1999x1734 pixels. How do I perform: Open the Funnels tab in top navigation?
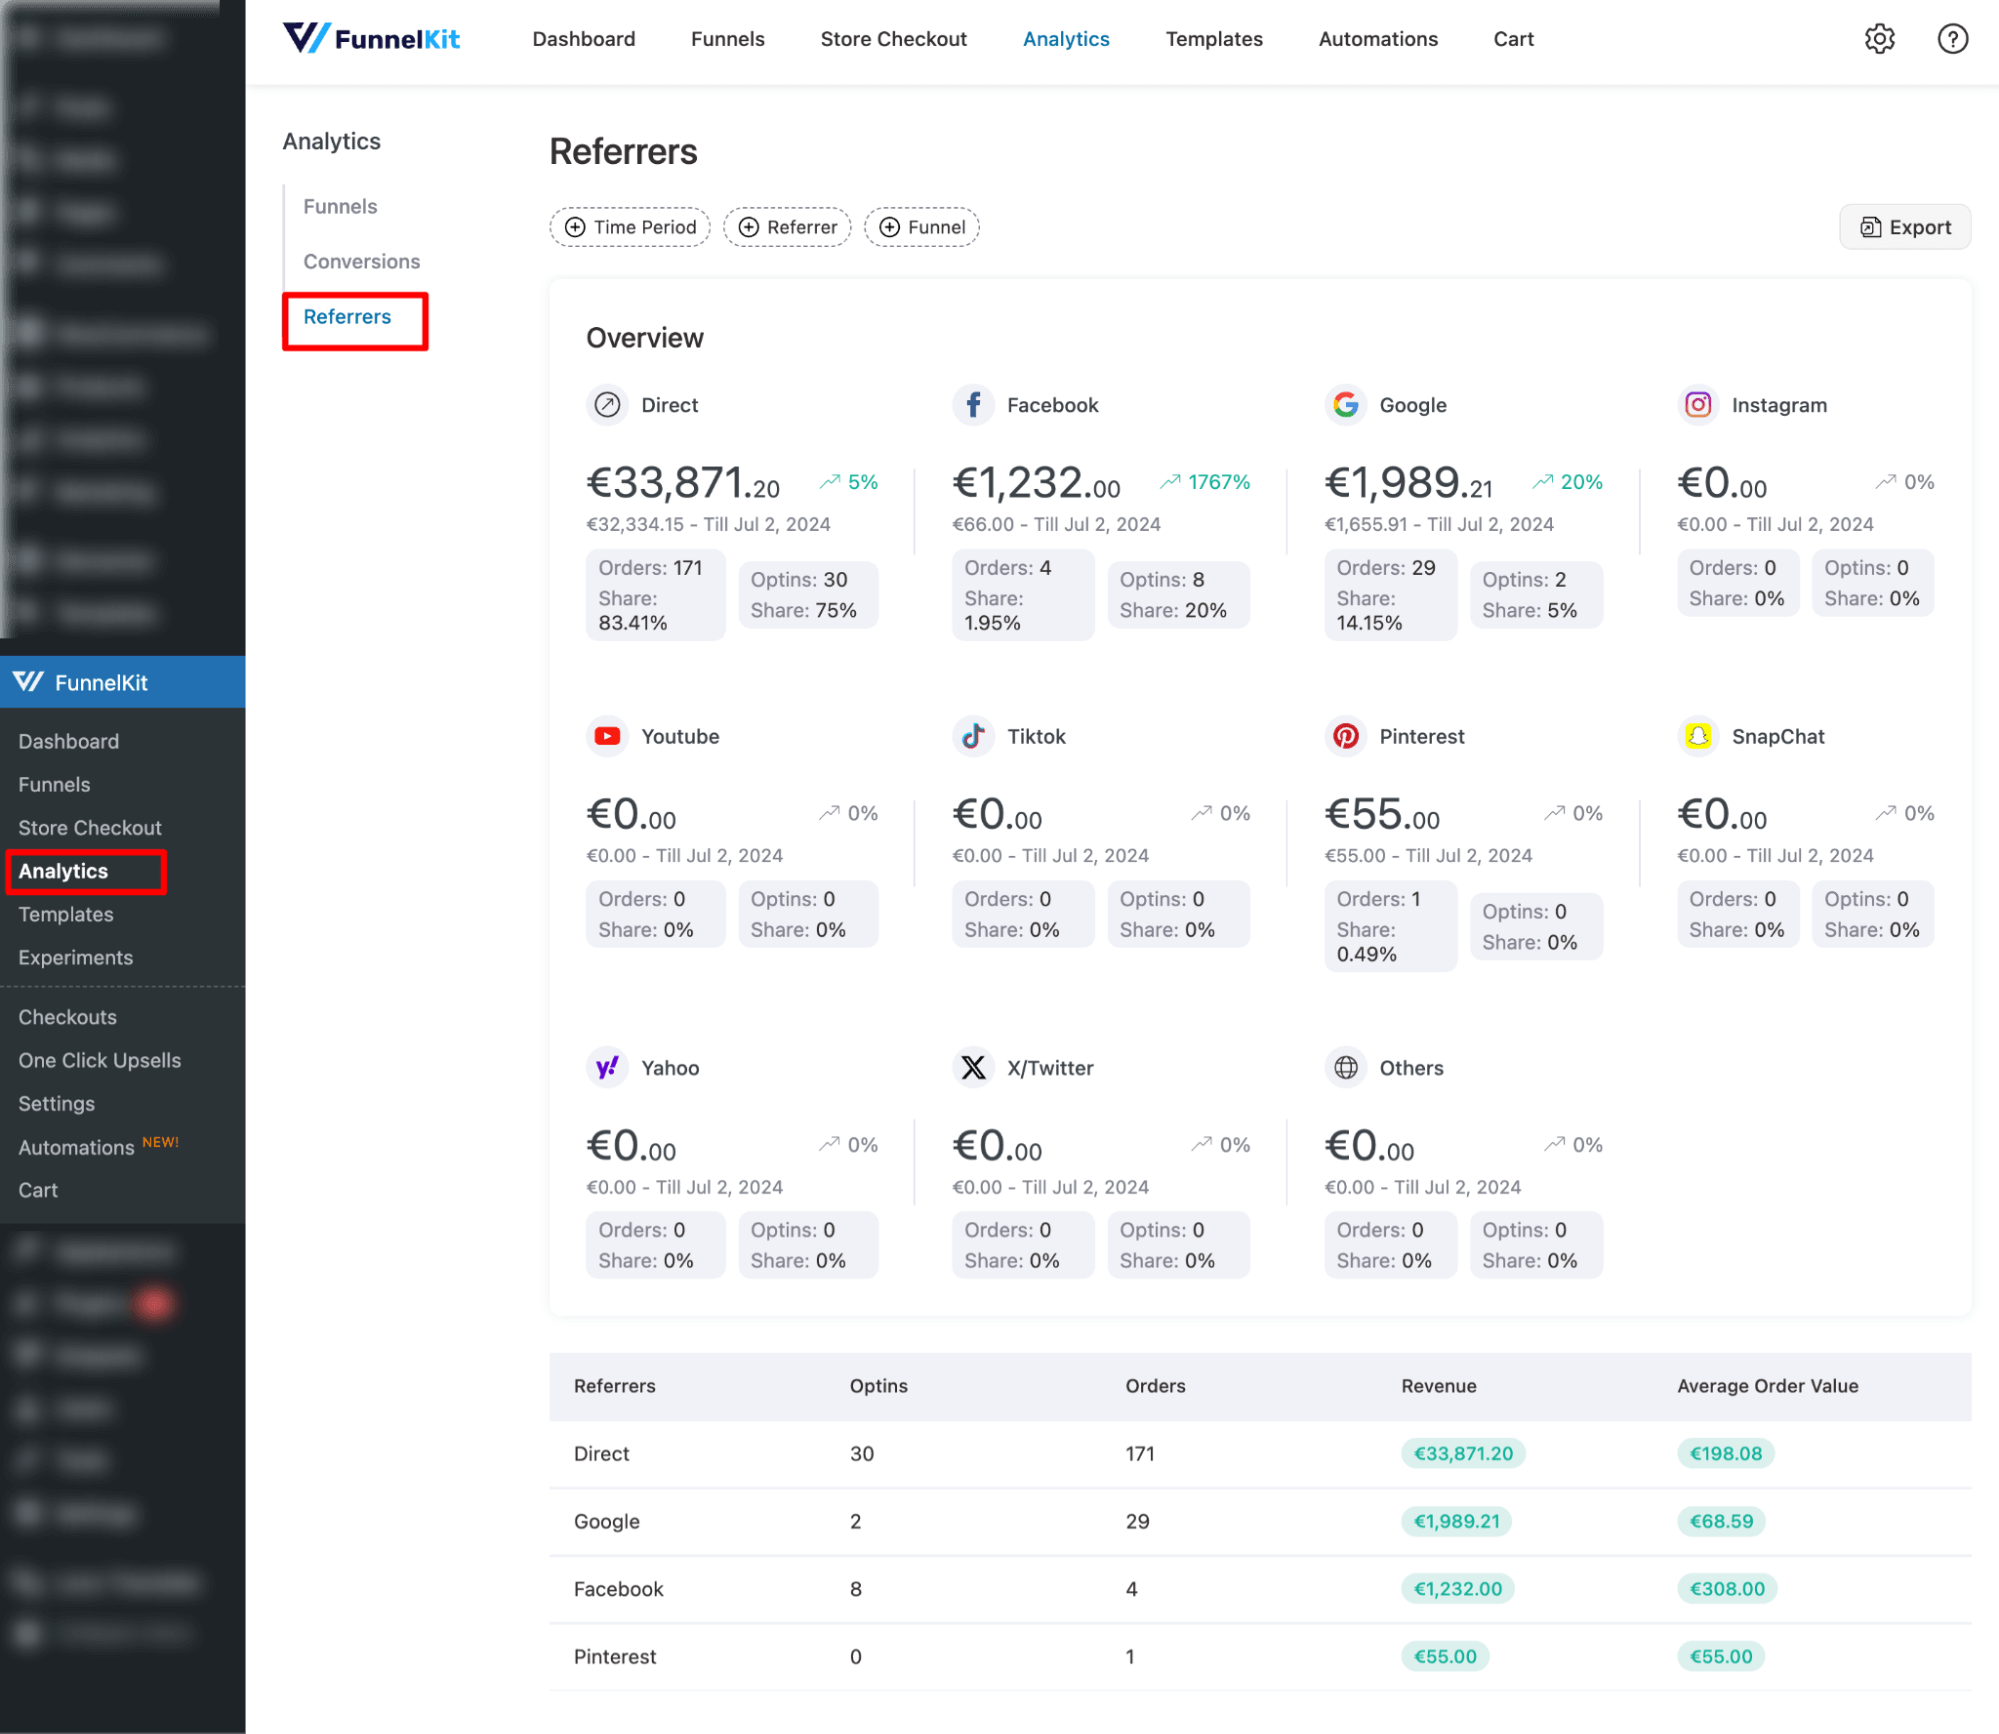tap(727, 39)
